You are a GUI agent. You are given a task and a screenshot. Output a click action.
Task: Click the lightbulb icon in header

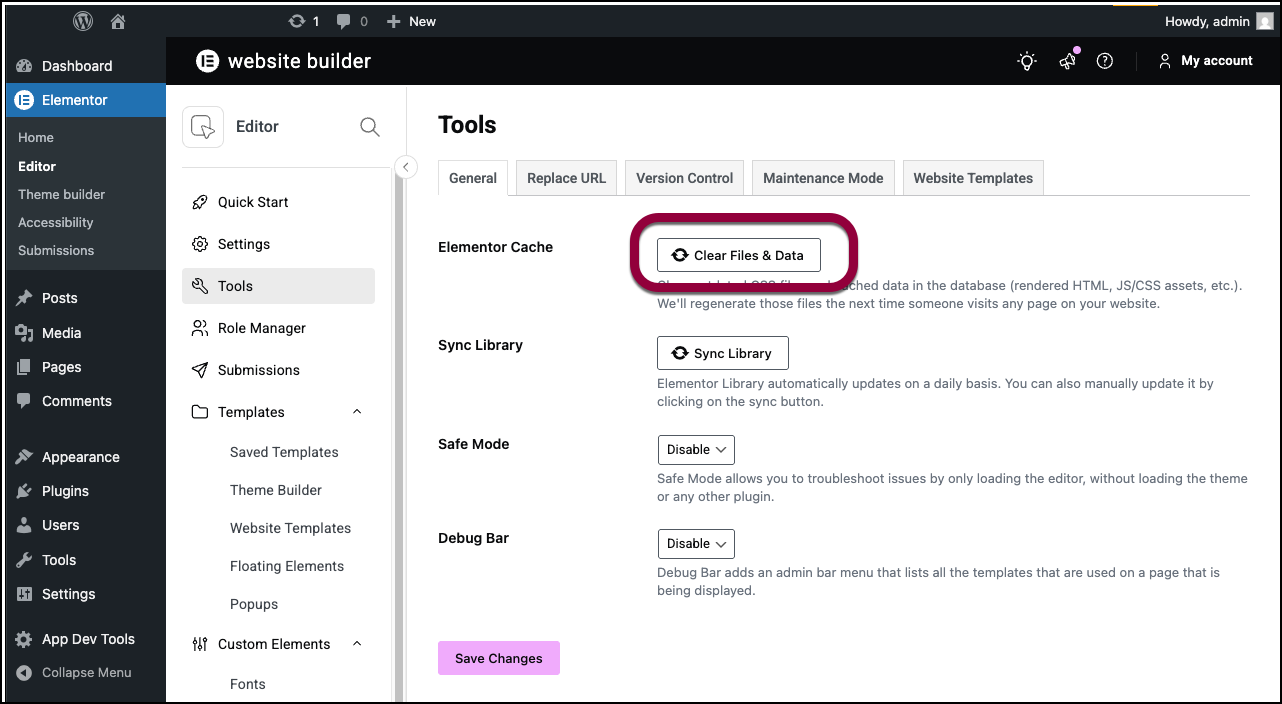(1027, 61)
